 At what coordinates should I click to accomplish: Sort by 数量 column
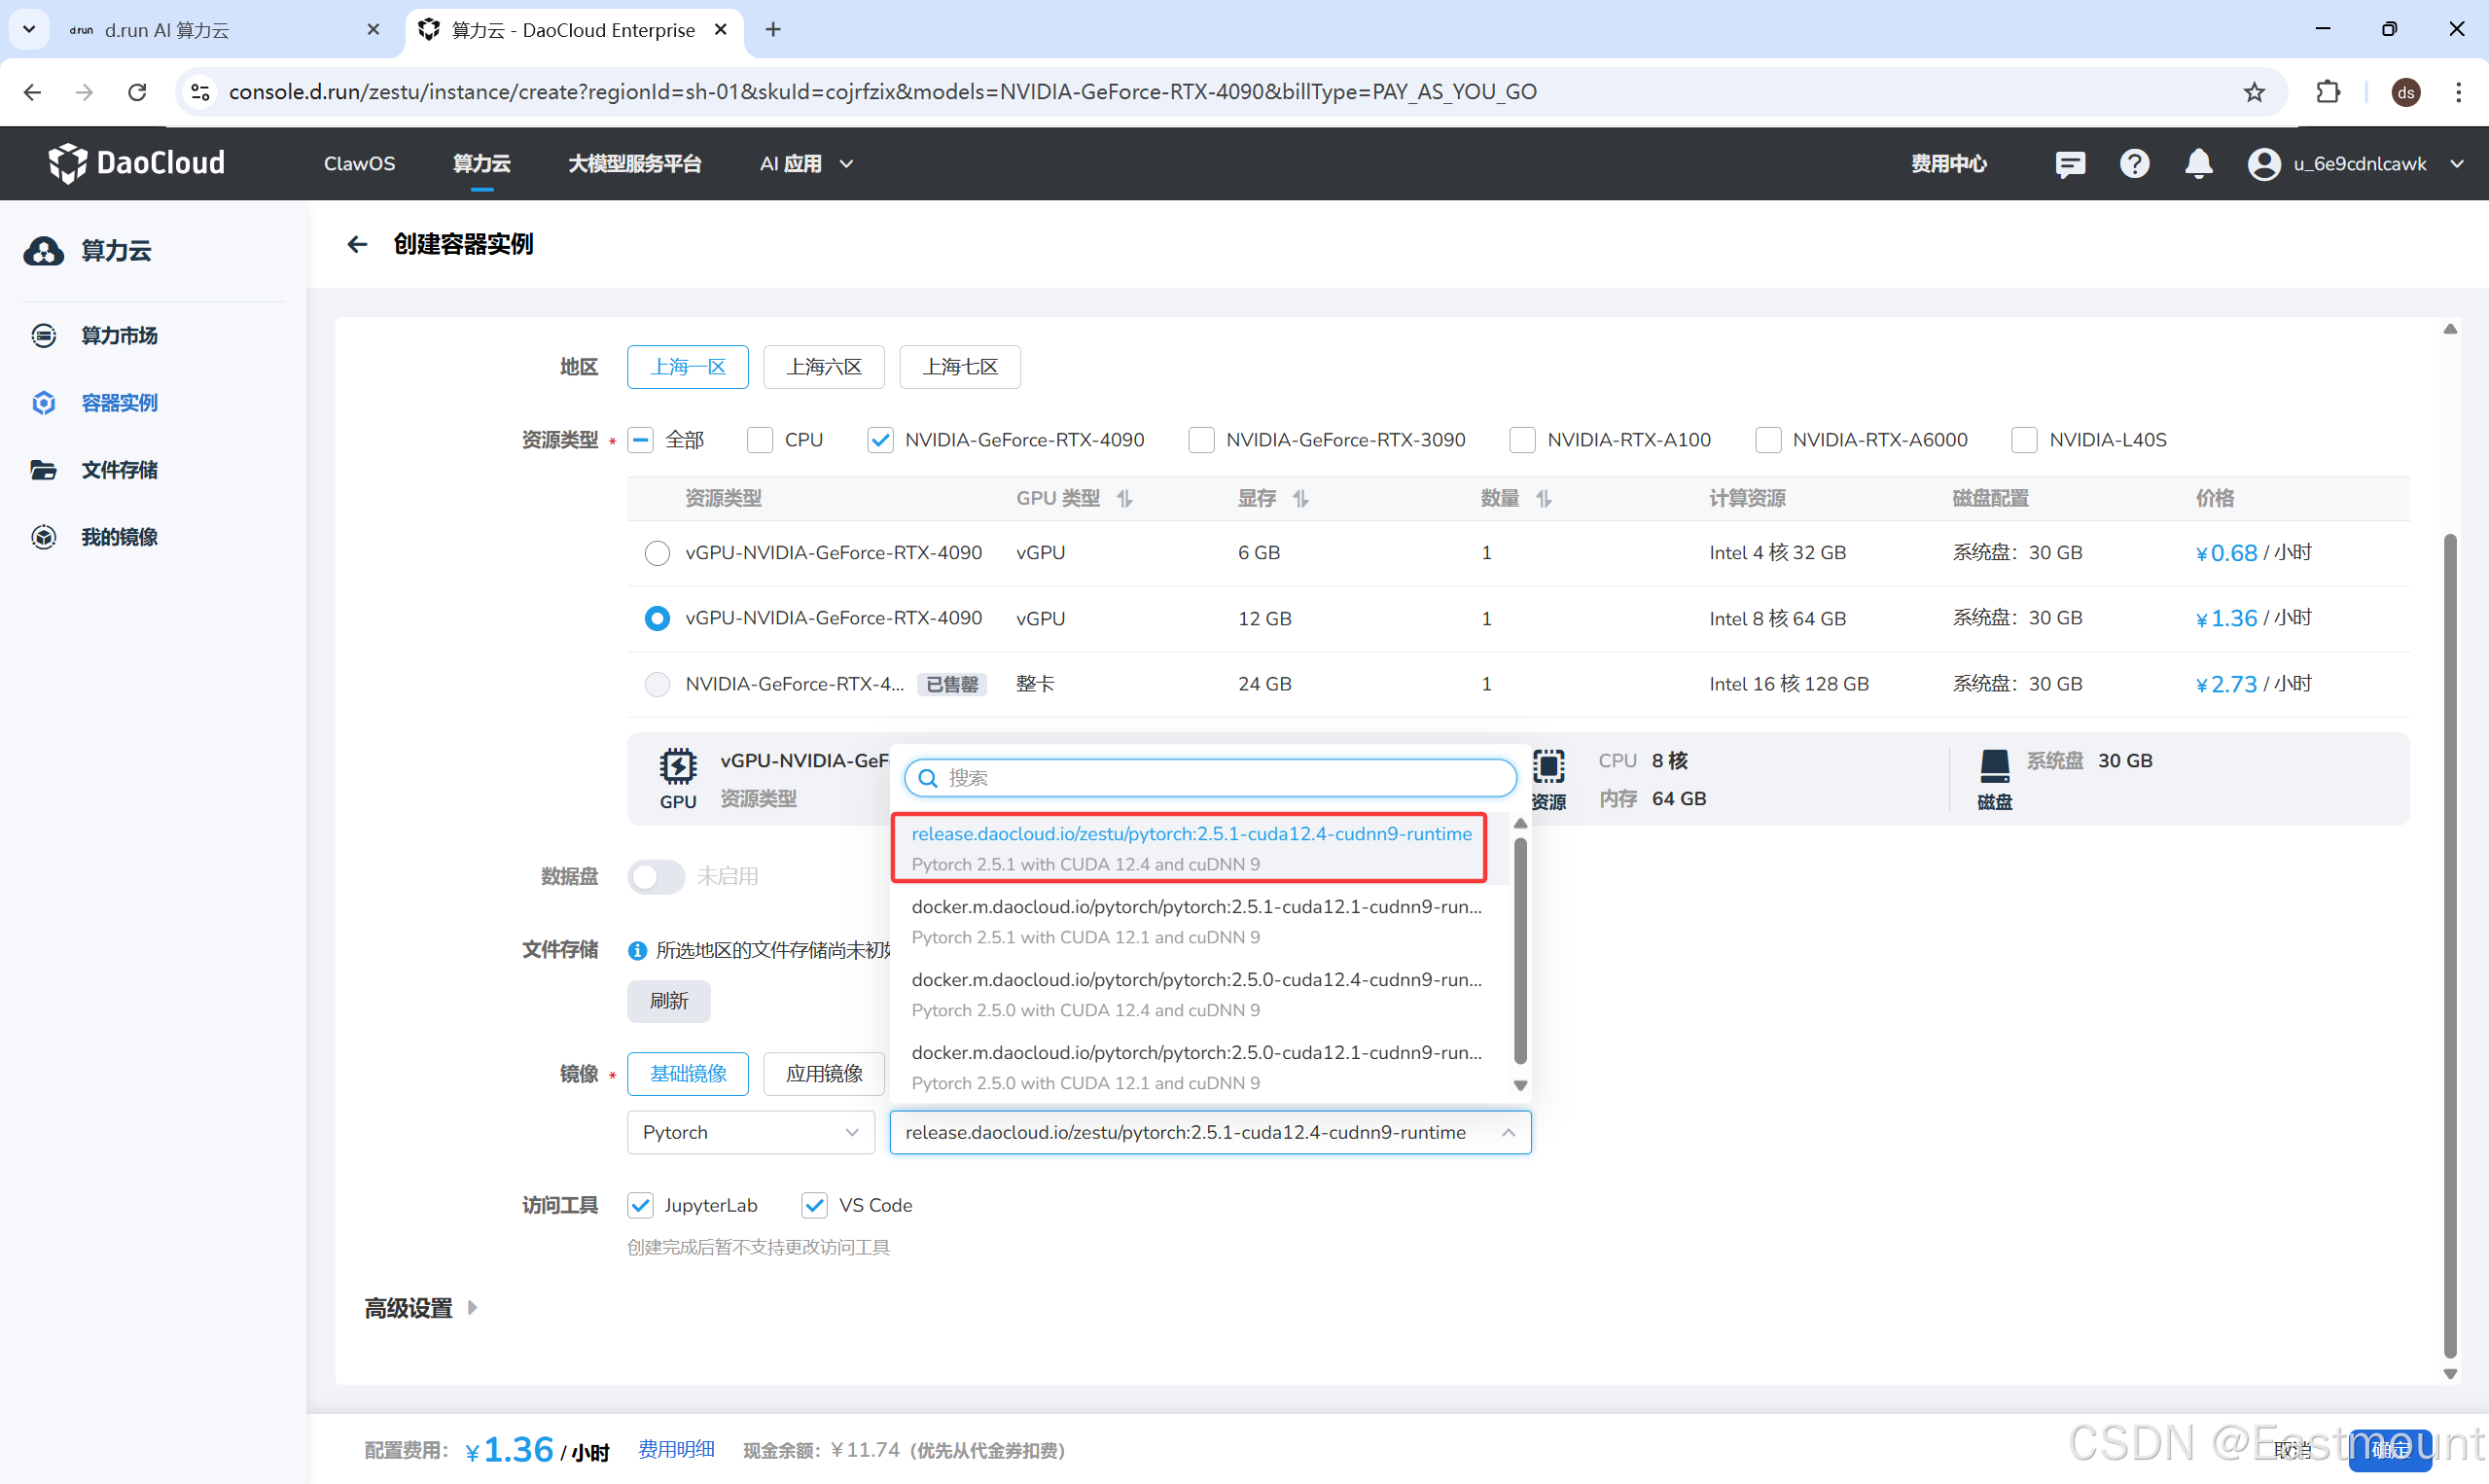point(1543,498)
